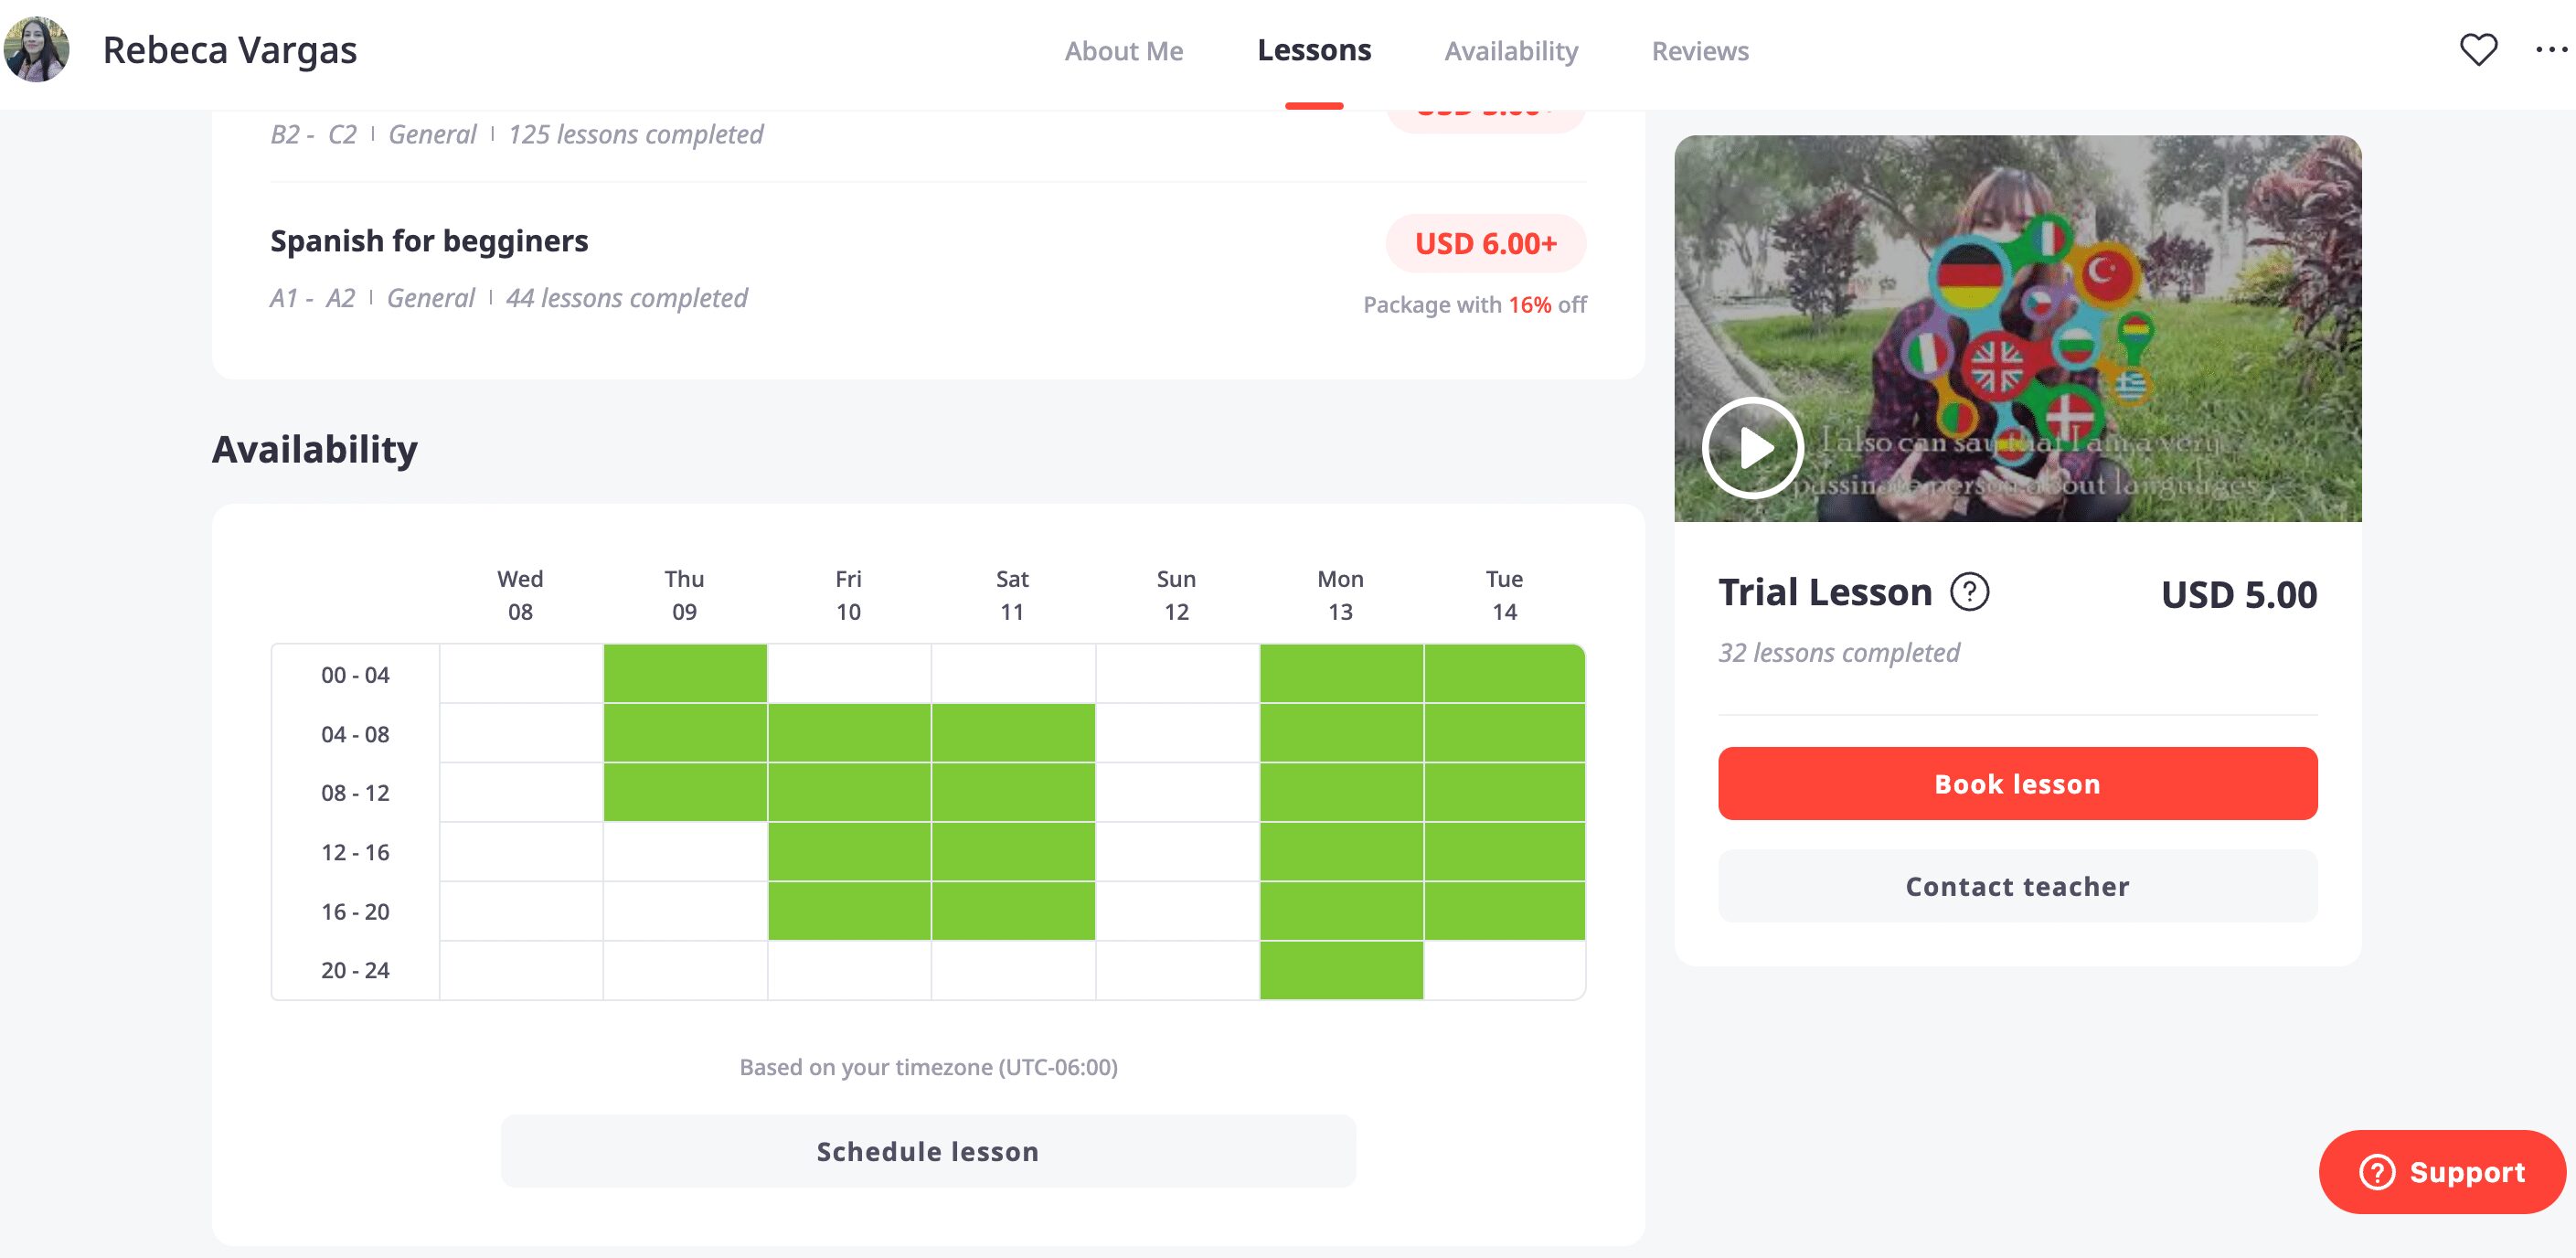The height and width of the screenshot is (1258, 2576).
Task: Switch to About Me tab
Action: 1123,51
